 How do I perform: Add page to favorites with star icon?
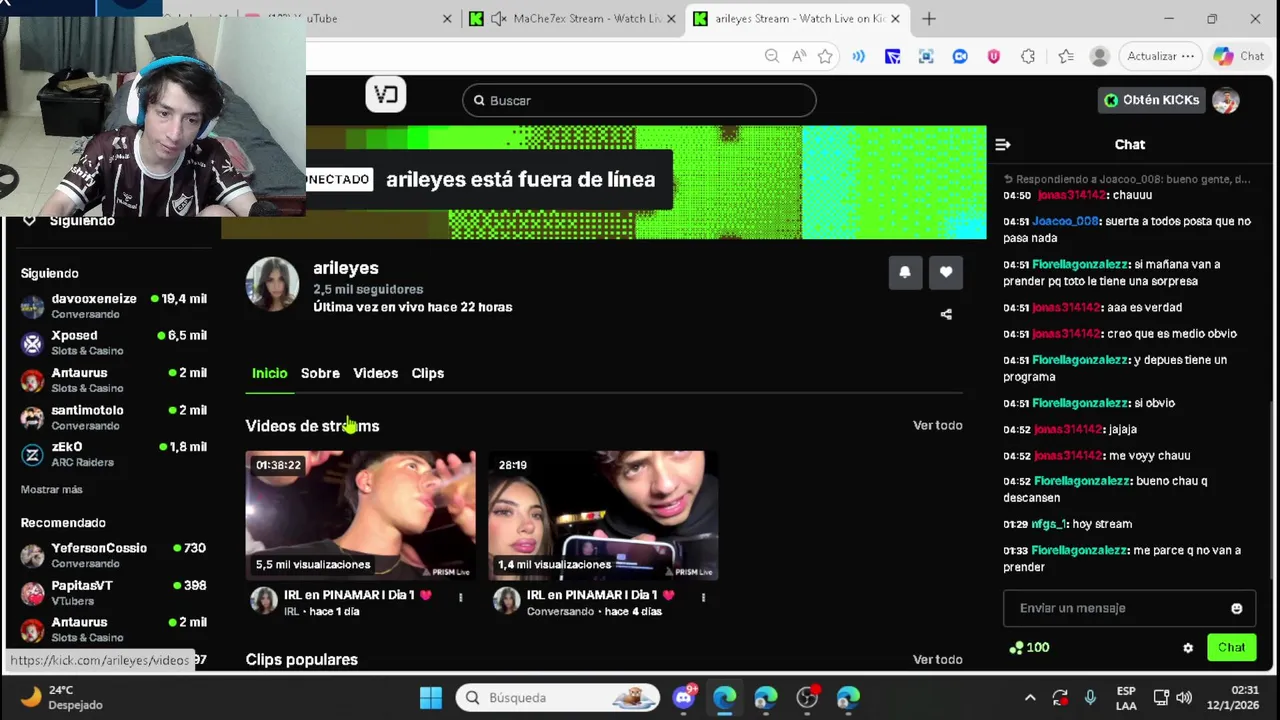(x=825, y=56)
